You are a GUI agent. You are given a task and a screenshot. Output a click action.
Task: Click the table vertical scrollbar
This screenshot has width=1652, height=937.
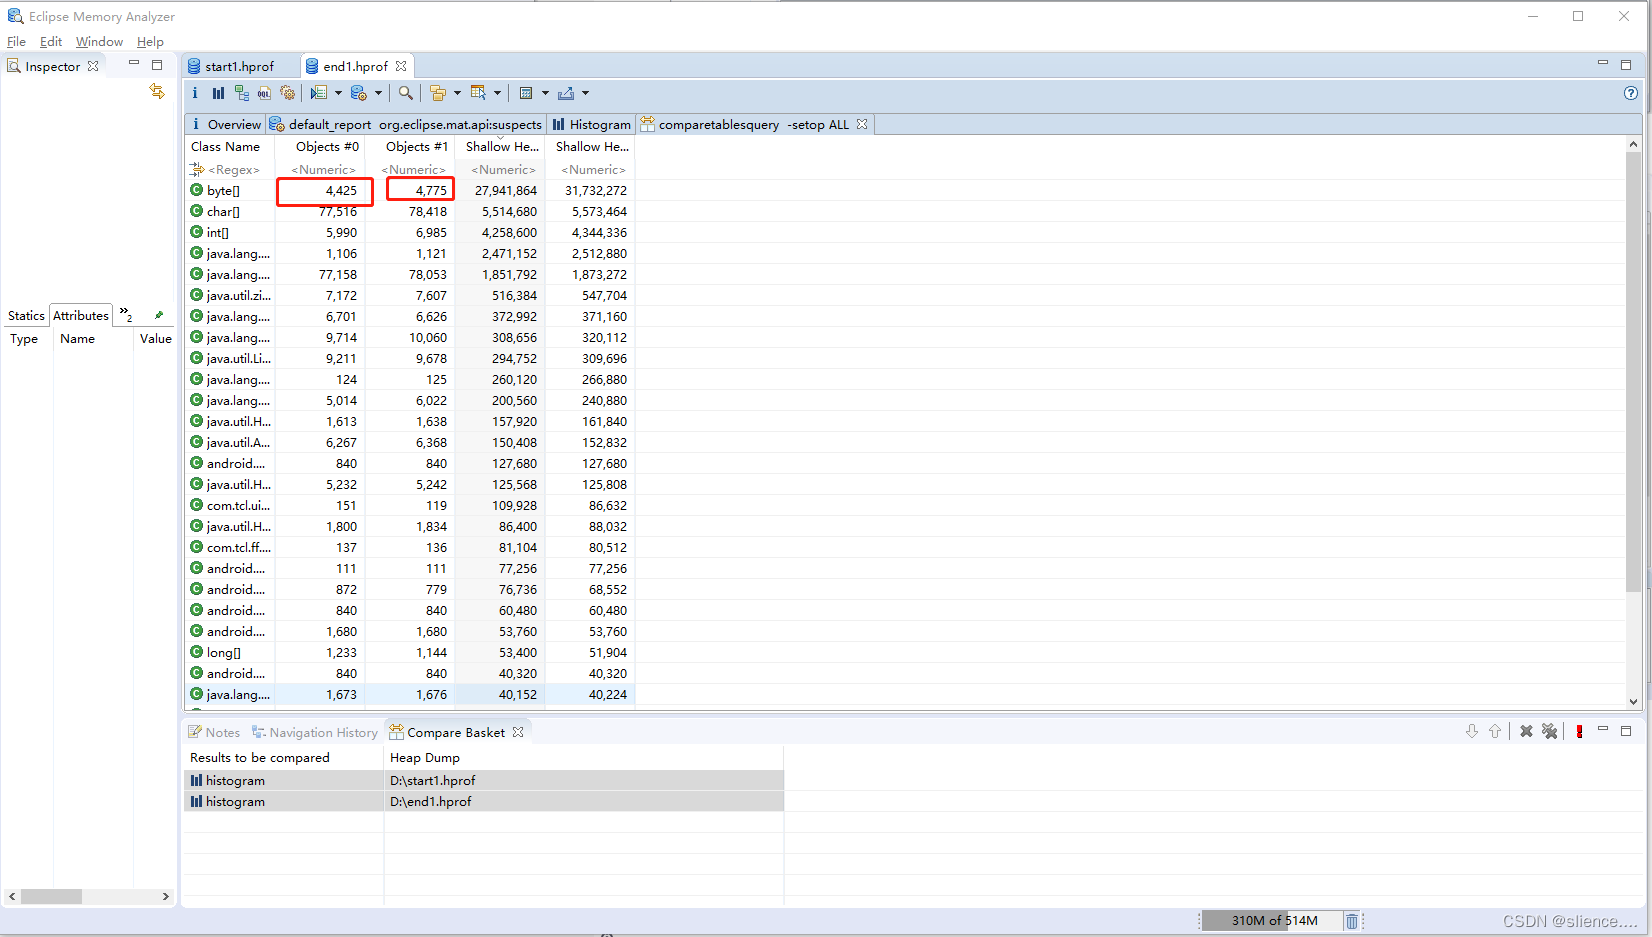point(1633,370)
